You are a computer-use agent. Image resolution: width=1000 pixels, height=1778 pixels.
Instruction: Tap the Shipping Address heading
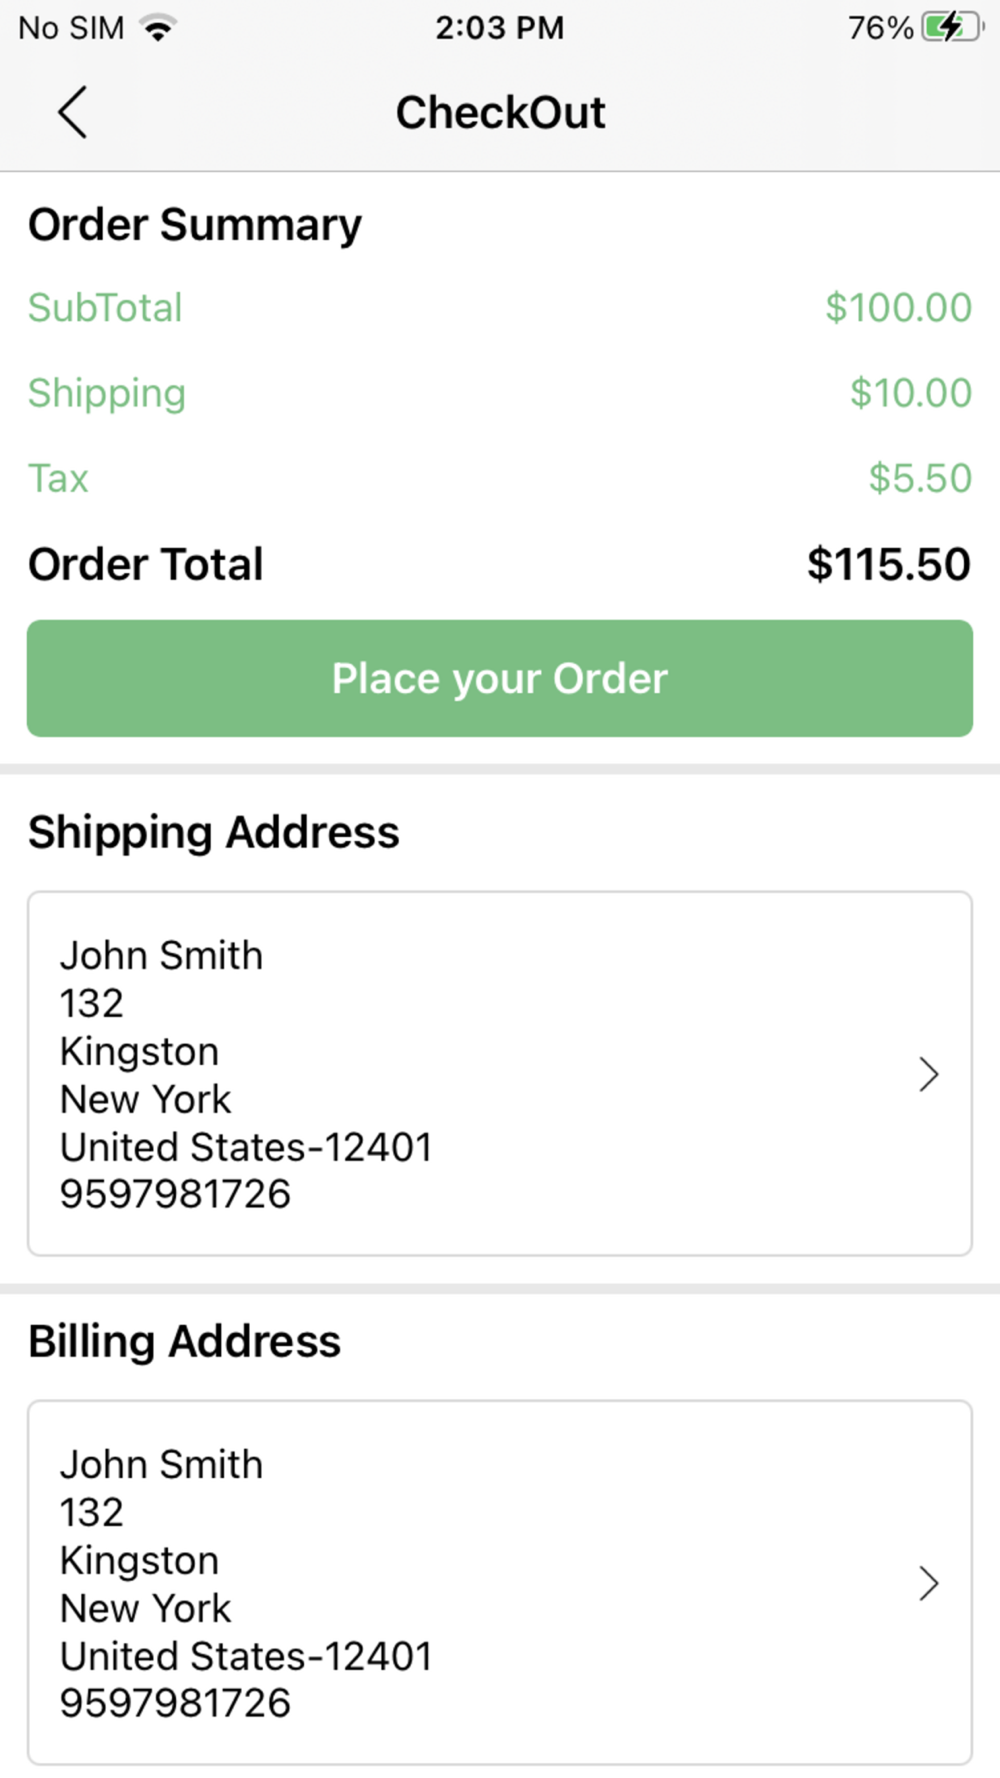[214, 834]
